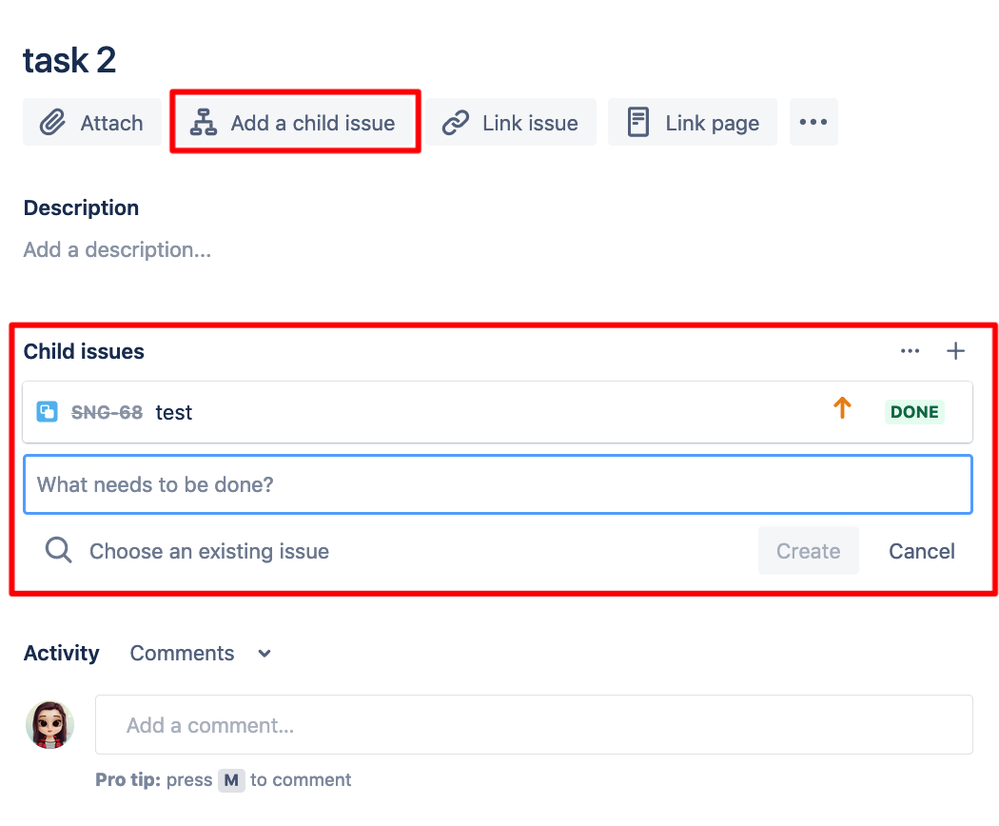The height and width of the screenshot is (826, 999).
Task: Select the Activity section label
Action: coord(61,653)
